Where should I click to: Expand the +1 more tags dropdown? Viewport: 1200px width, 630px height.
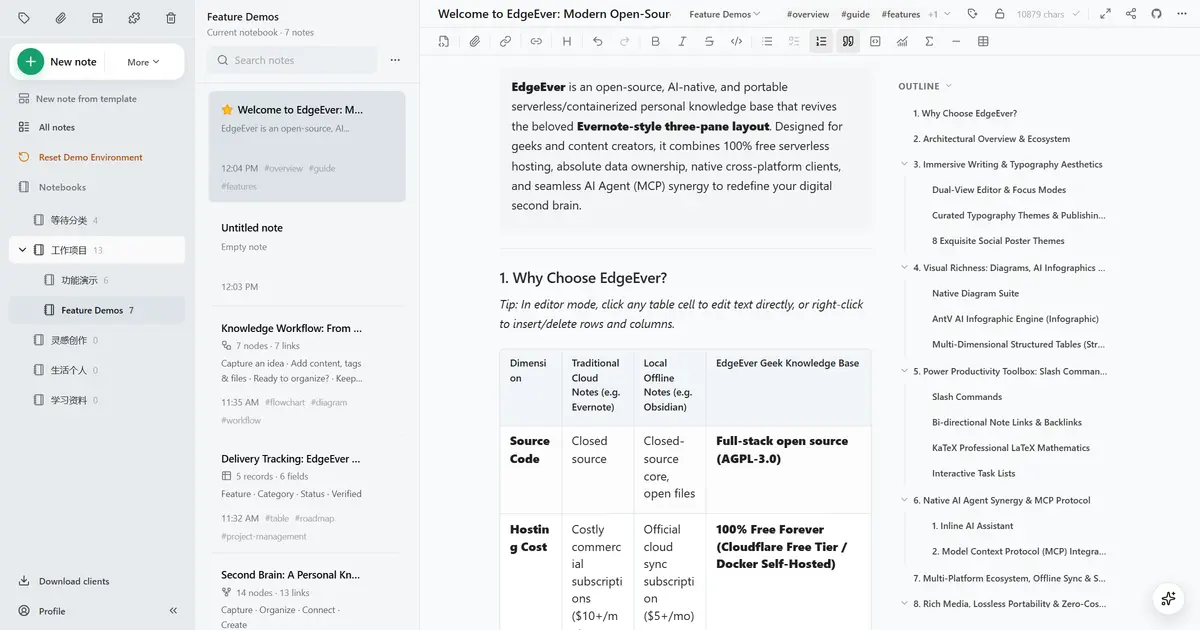pos(939,14)
